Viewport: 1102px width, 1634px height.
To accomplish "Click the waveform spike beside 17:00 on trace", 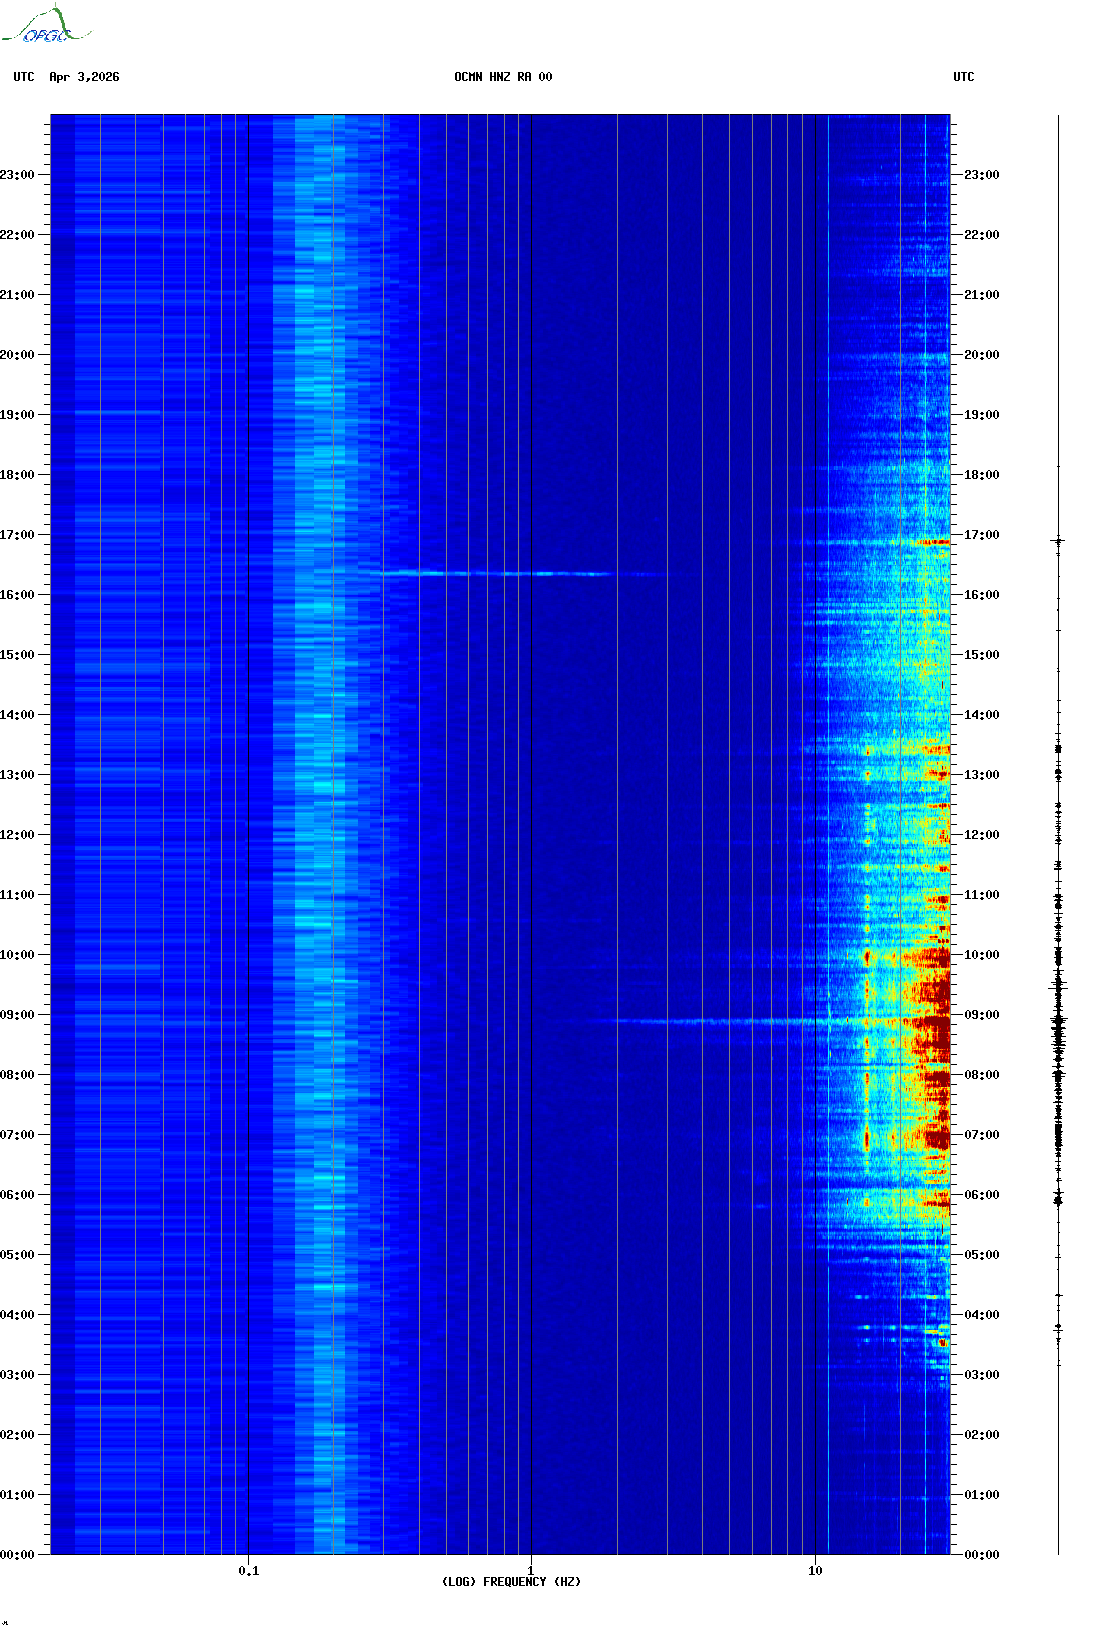I will pos(1058,541).
